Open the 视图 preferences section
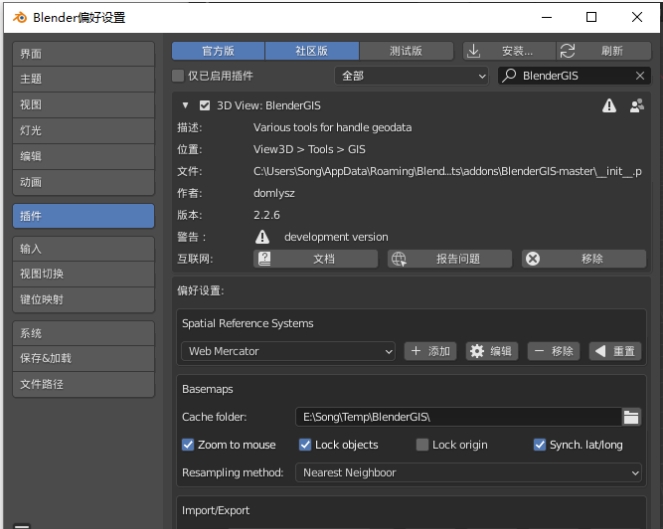Image resolution: width=663 pixels, height=529 pixels. [x=84, y=105]
